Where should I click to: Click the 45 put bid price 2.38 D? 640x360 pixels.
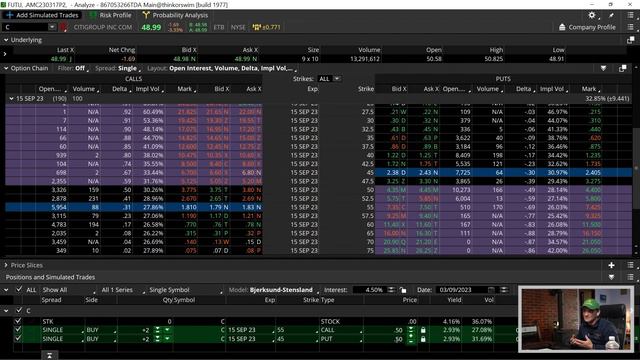[396, 172]
